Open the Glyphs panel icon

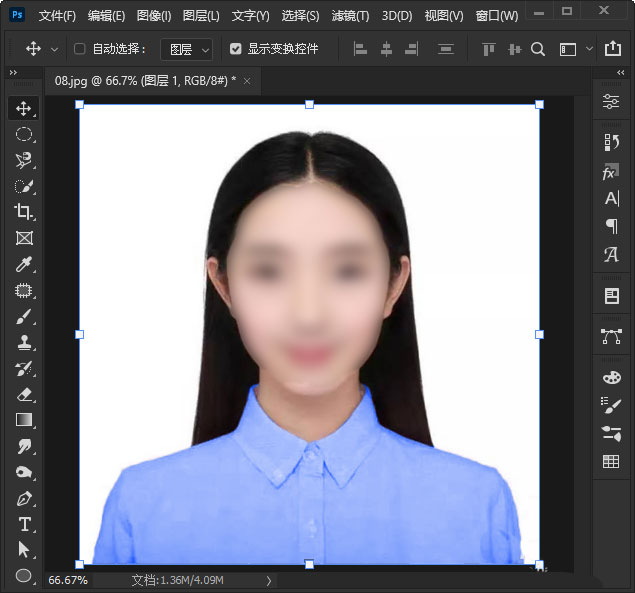click(611, 255)
